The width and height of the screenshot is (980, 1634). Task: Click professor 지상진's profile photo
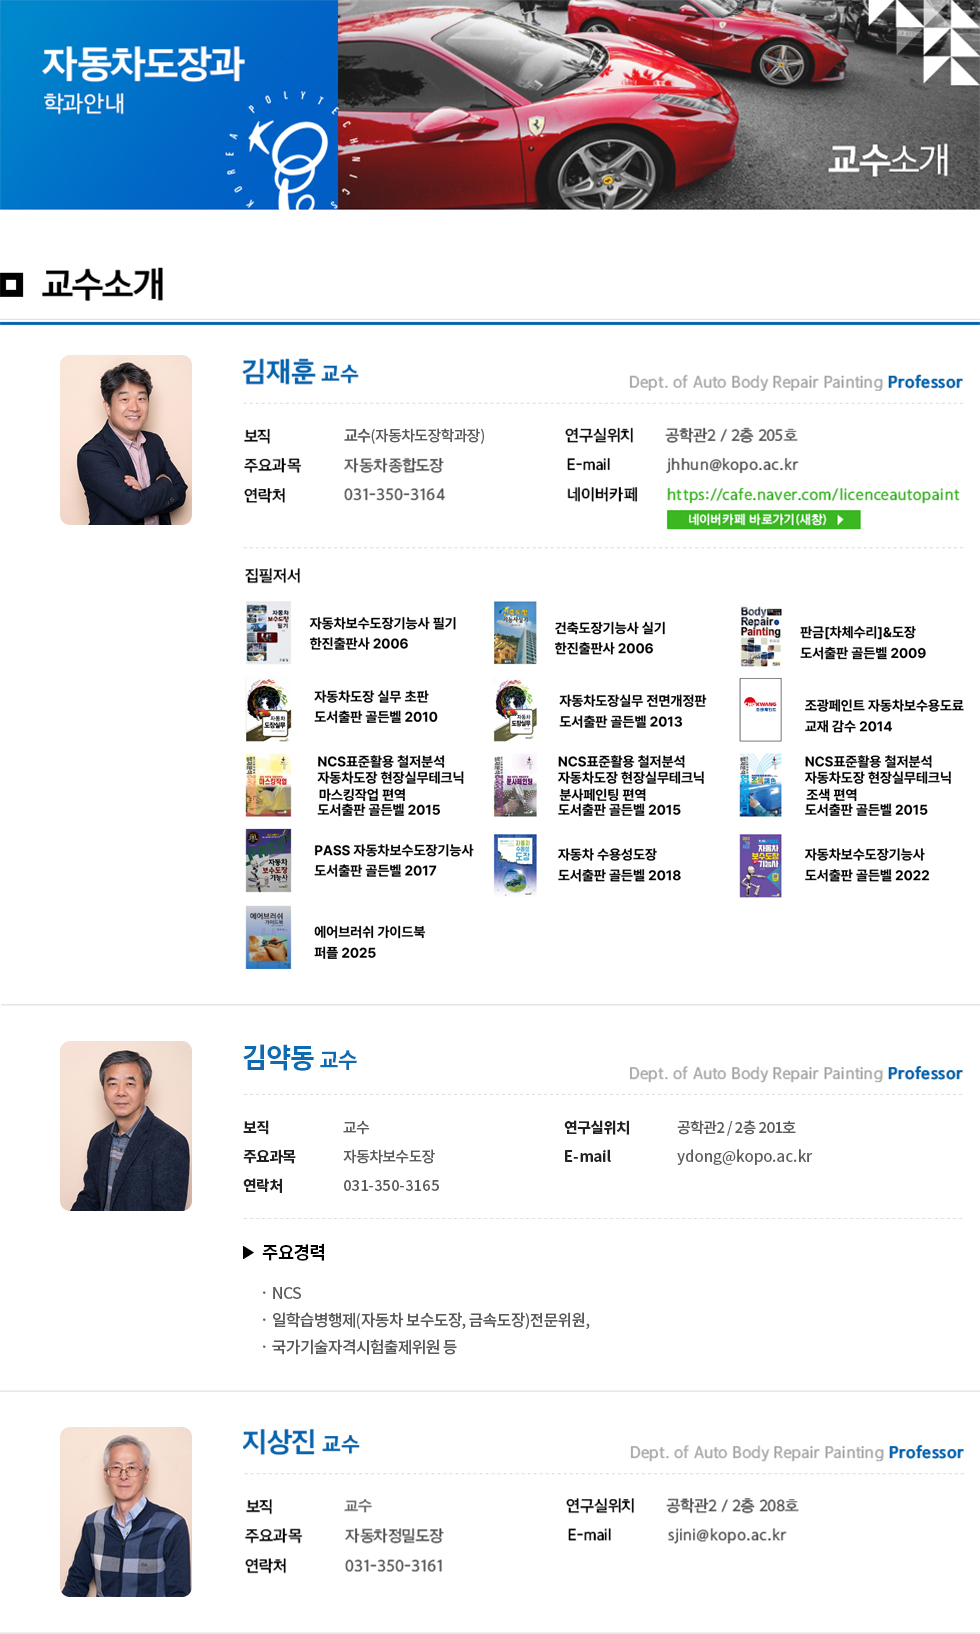[x=126, y=1511]
